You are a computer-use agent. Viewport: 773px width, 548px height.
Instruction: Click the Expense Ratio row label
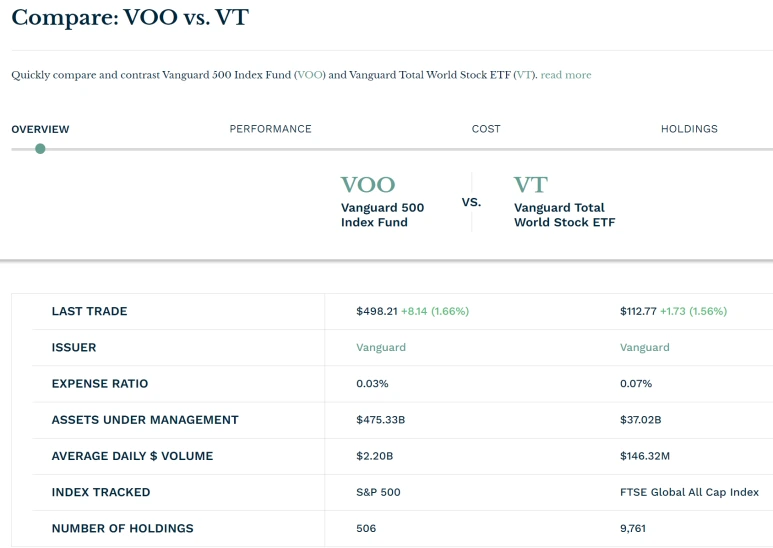pyautogui.click(x=100, y=384)
